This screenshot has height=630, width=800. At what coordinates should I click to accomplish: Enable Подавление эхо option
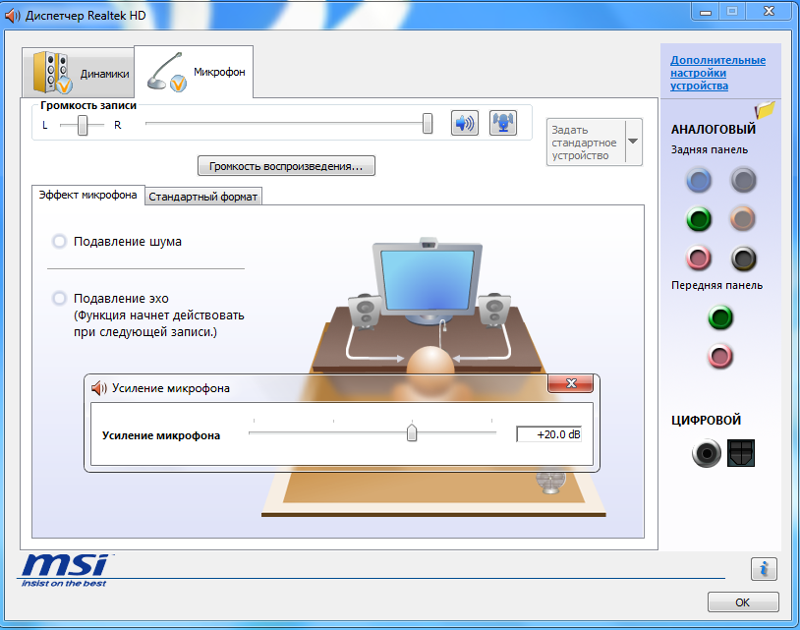(x=59, y=298)
